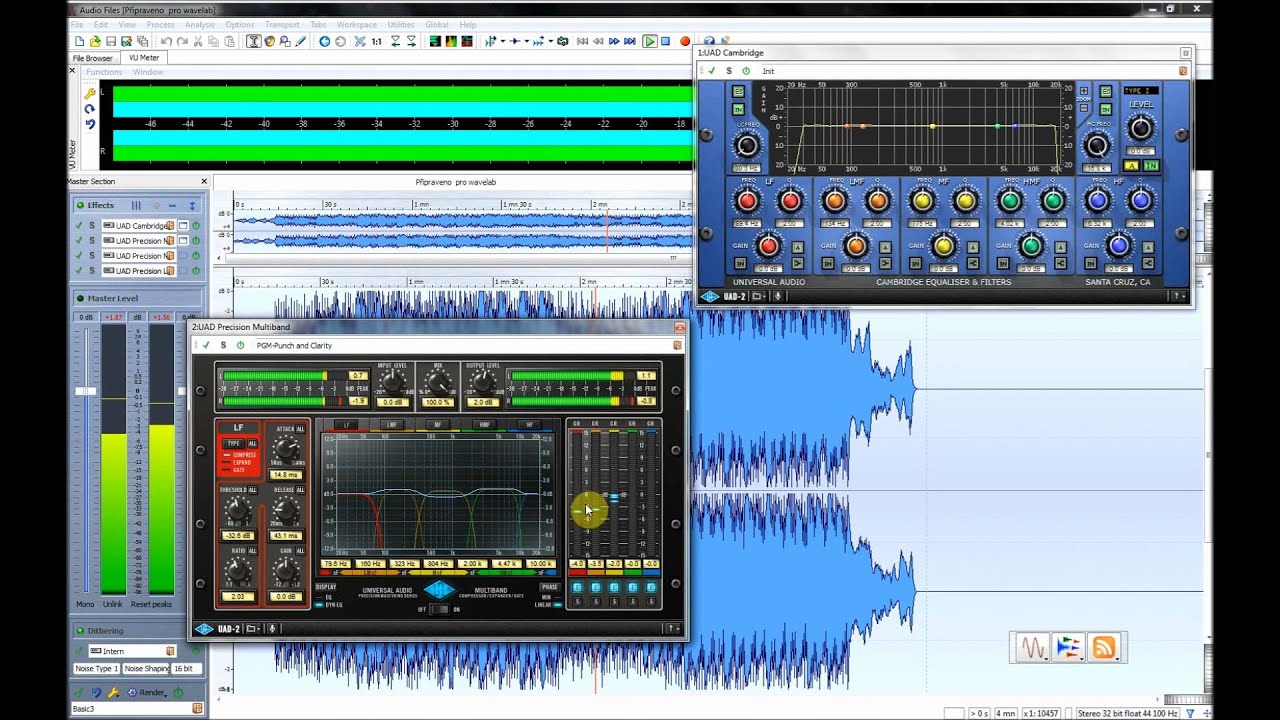Click the yellow wrench settings icon
The height and width of the screenshot is (720, 1280).
(112, 692)
